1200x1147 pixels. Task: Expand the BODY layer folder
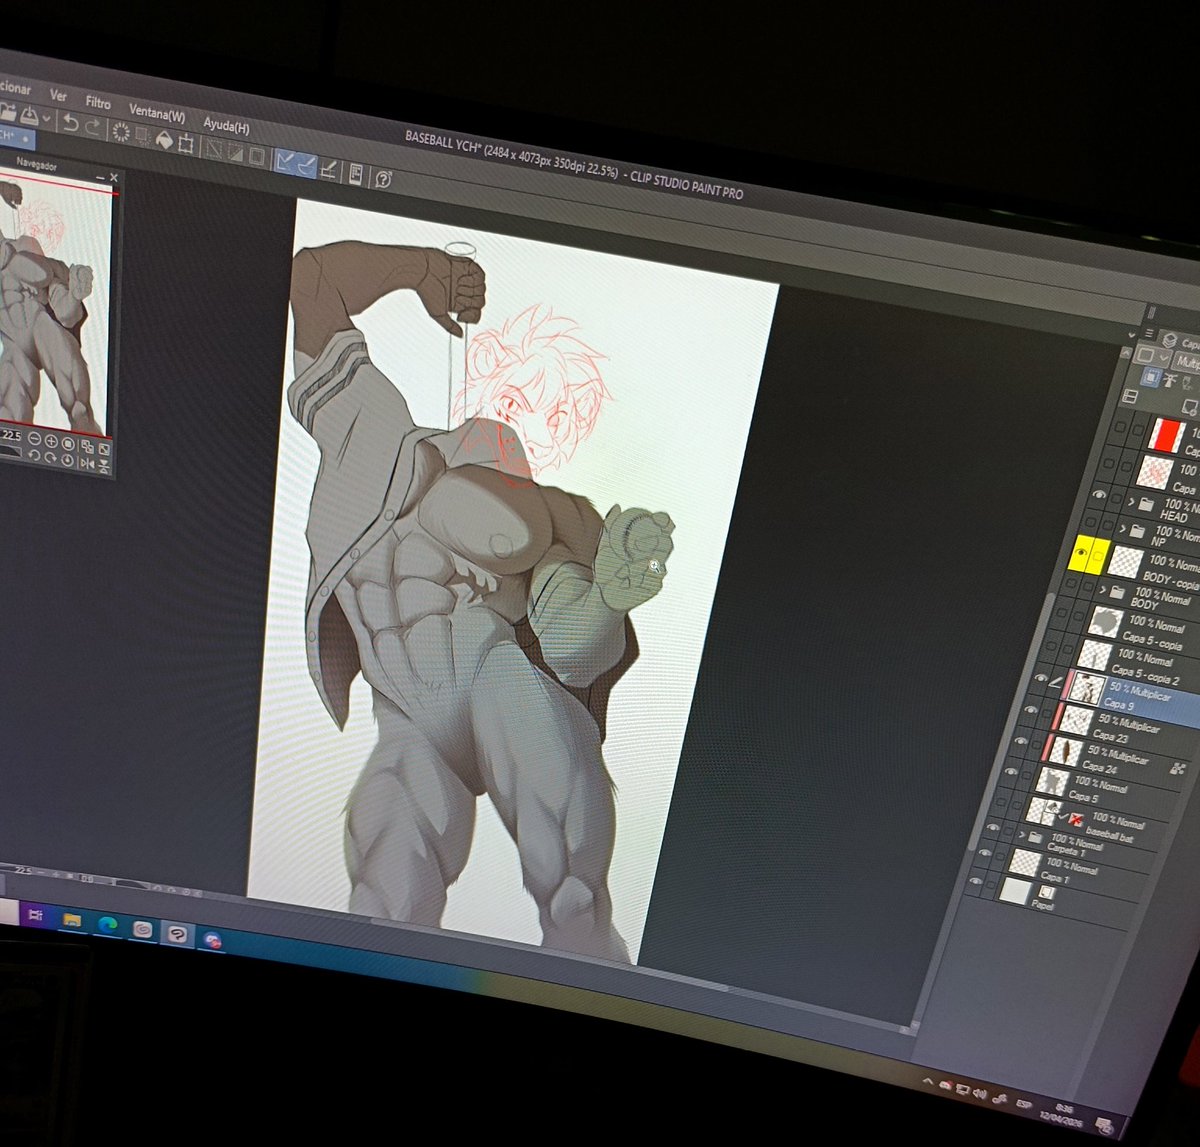[x=1103, y=592]
